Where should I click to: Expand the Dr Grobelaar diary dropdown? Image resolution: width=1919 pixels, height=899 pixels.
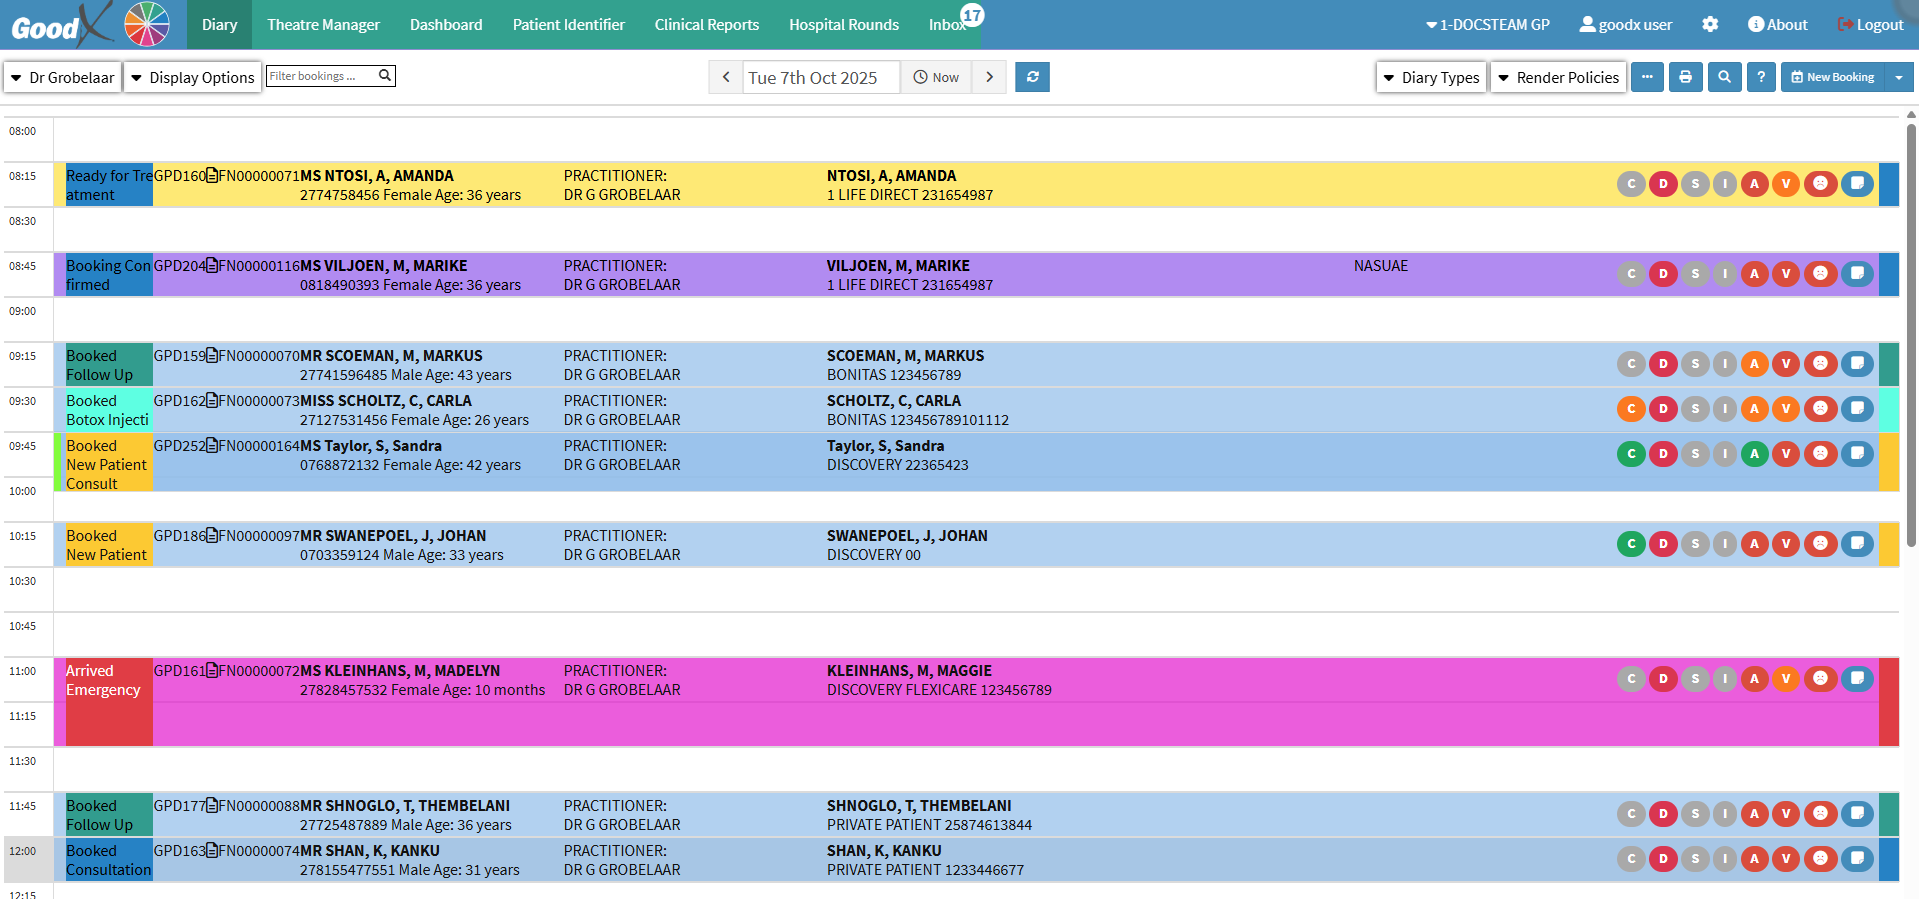pyautogui.click(x=63, y=77)
